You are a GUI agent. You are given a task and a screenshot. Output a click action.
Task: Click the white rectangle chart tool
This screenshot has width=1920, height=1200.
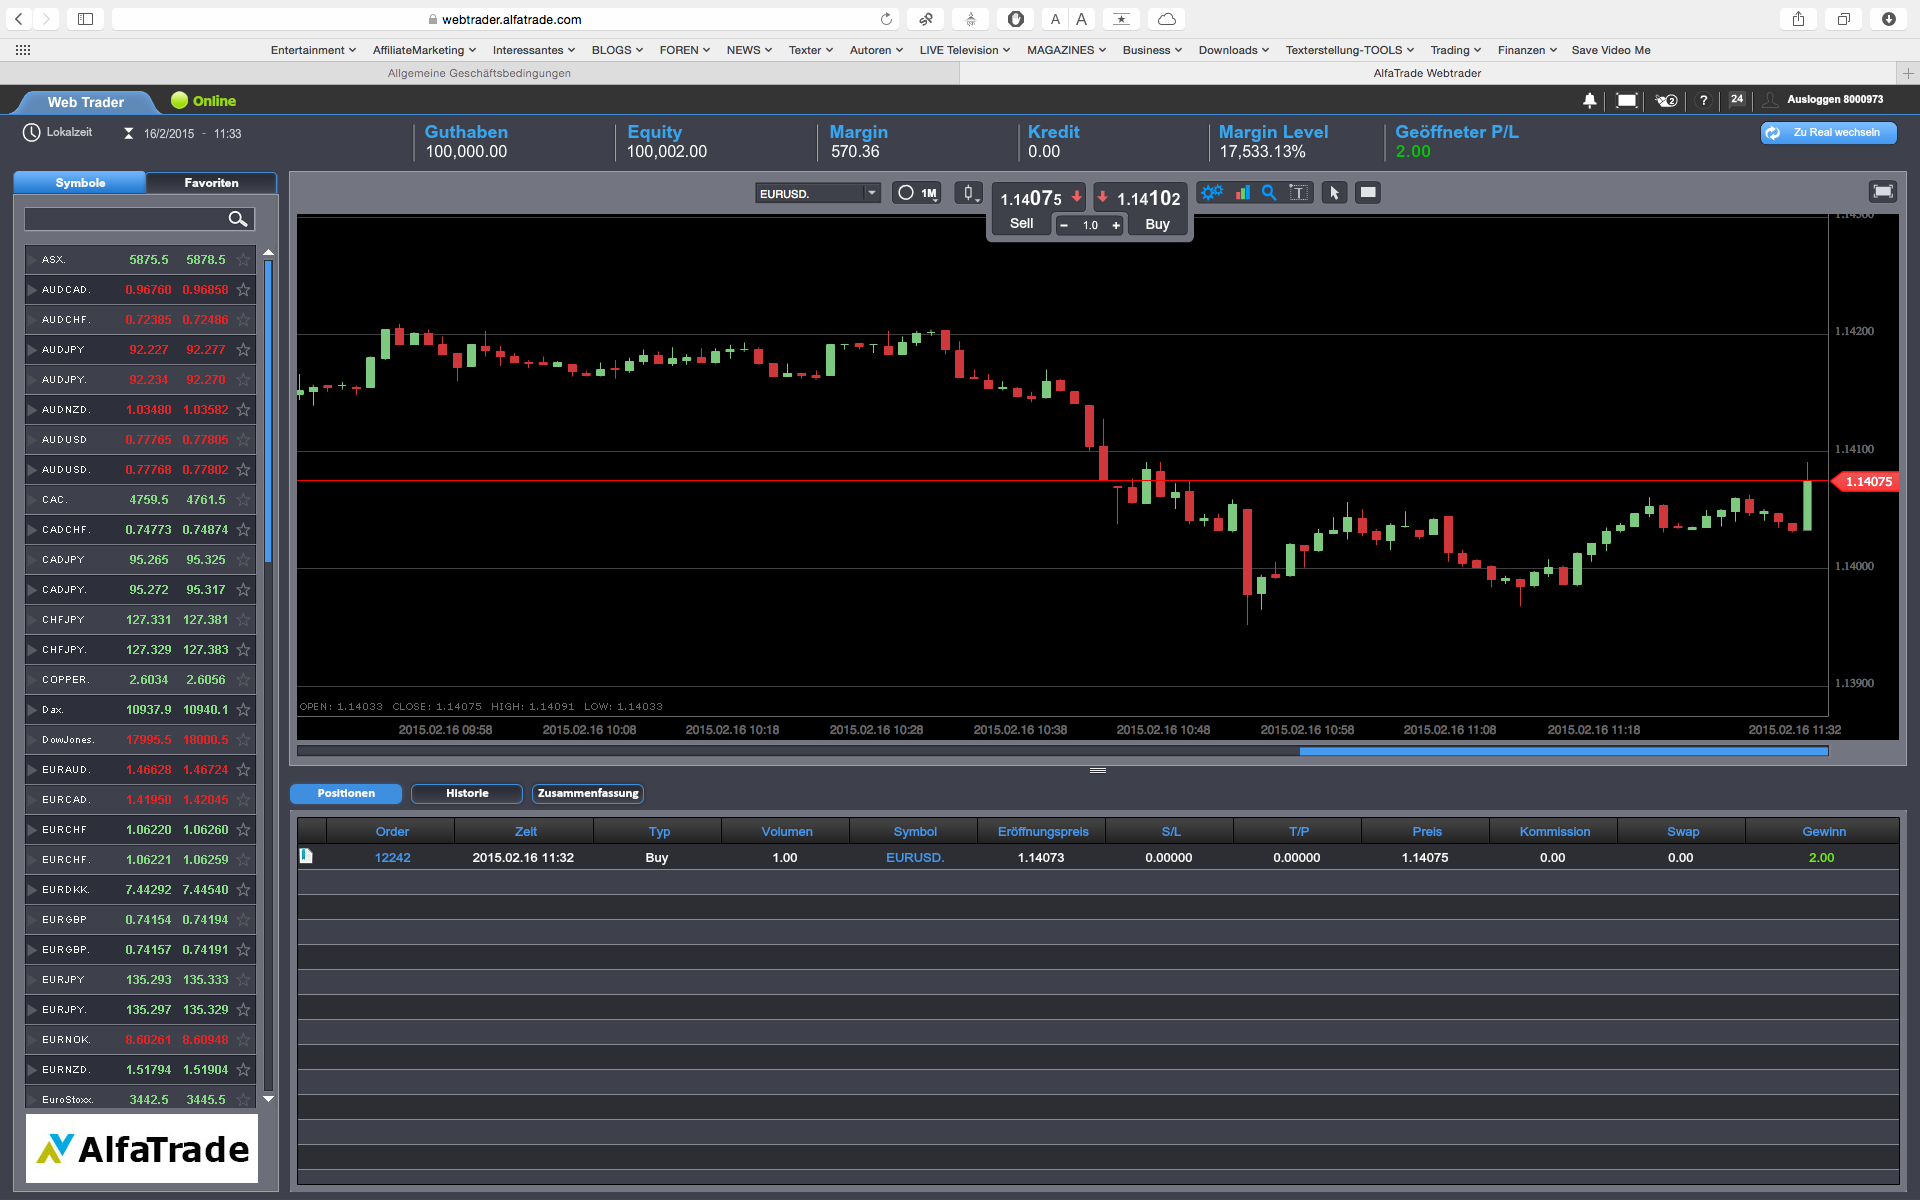point(1368,193)
